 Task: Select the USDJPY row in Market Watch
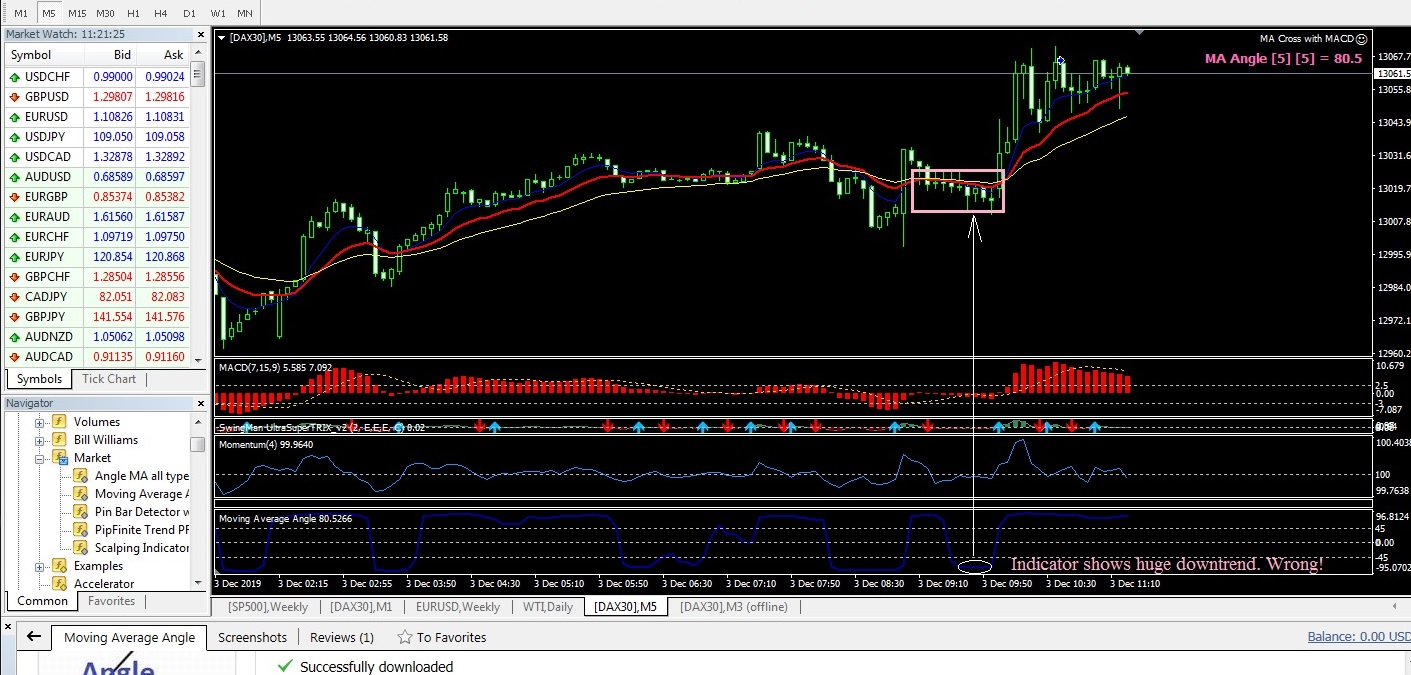coord(97,137)
